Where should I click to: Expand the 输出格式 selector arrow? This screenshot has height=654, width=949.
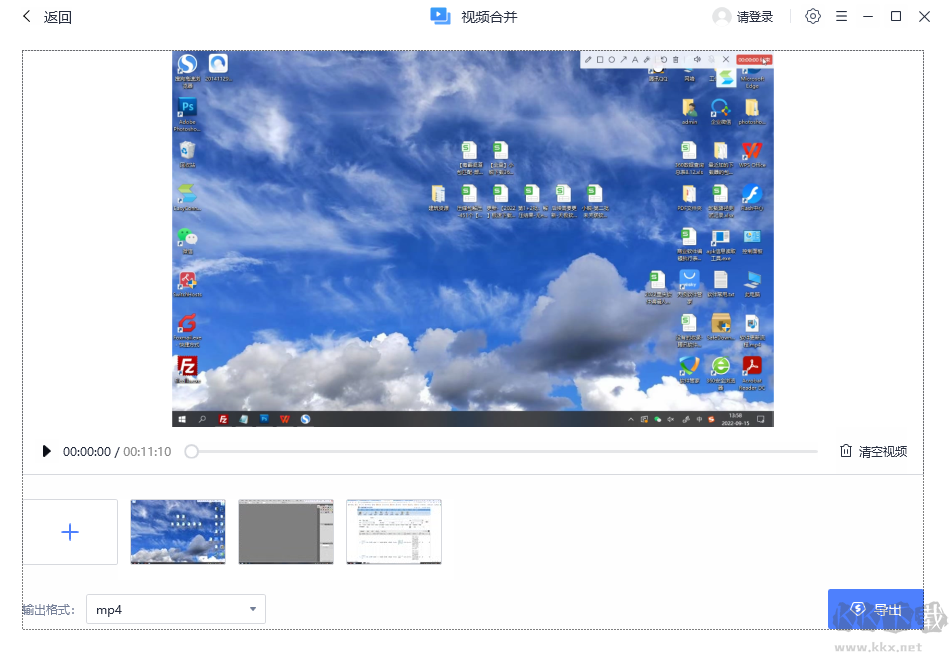click(x=254, y=609)
